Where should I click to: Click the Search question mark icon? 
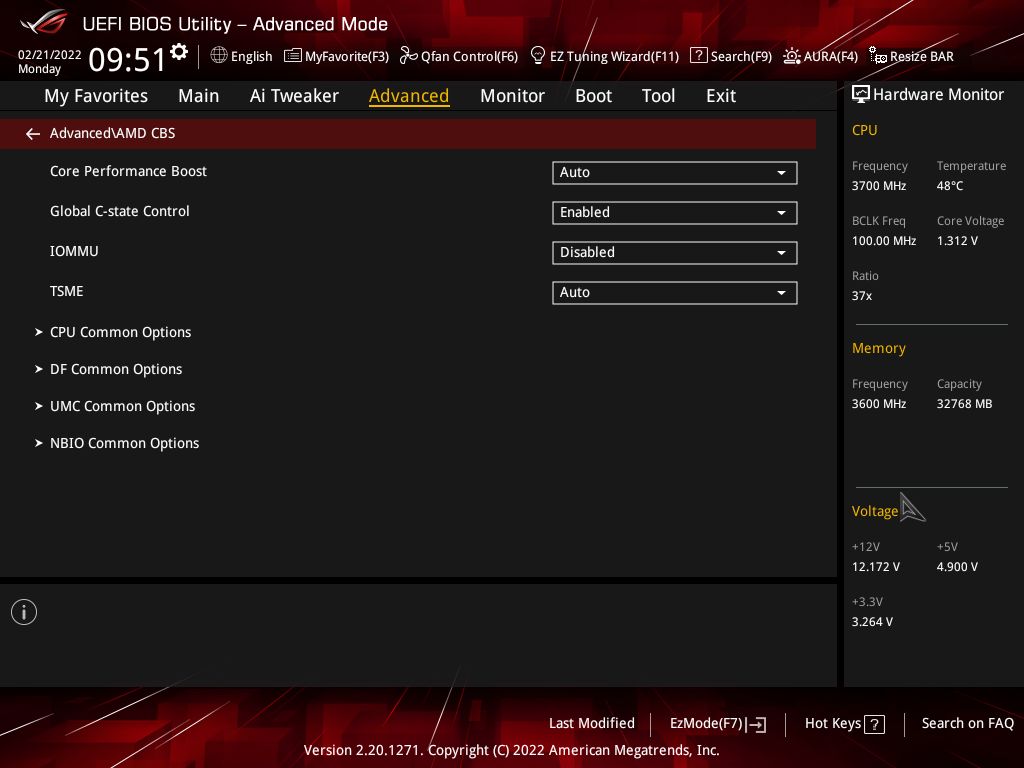[698, 56]
